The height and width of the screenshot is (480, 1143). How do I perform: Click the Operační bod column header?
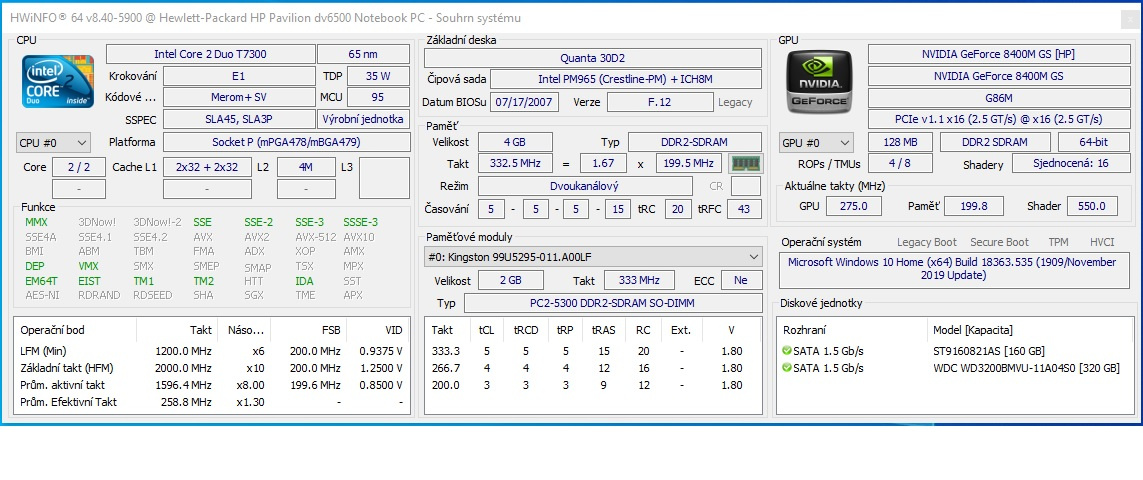[76, 330]
